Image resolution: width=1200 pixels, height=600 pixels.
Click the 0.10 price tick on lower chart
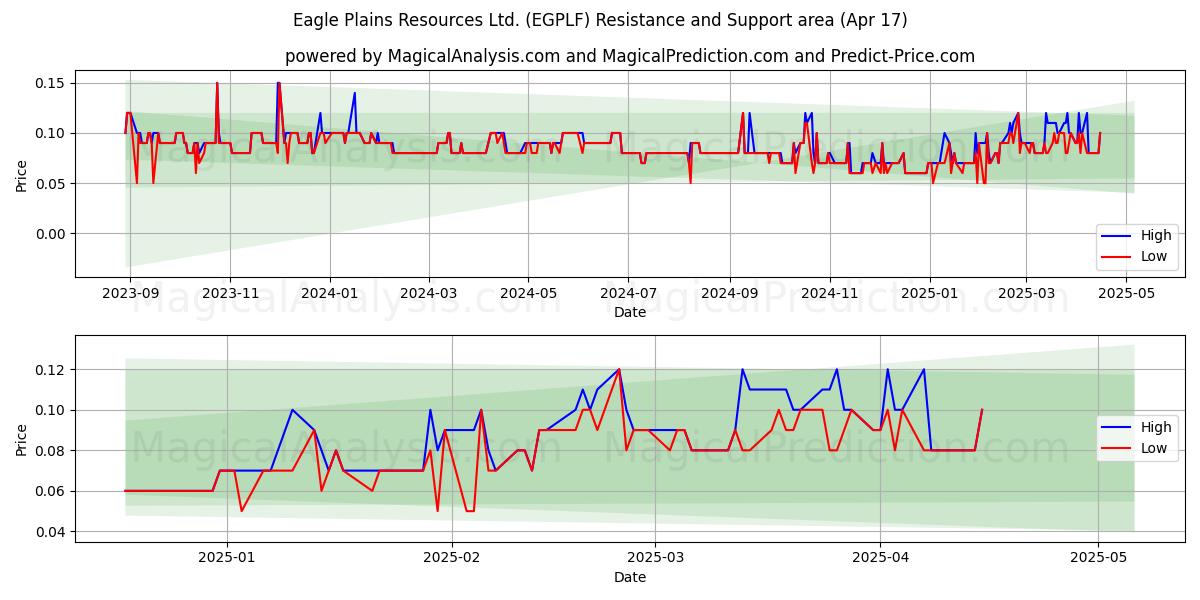tap(50, 410)
